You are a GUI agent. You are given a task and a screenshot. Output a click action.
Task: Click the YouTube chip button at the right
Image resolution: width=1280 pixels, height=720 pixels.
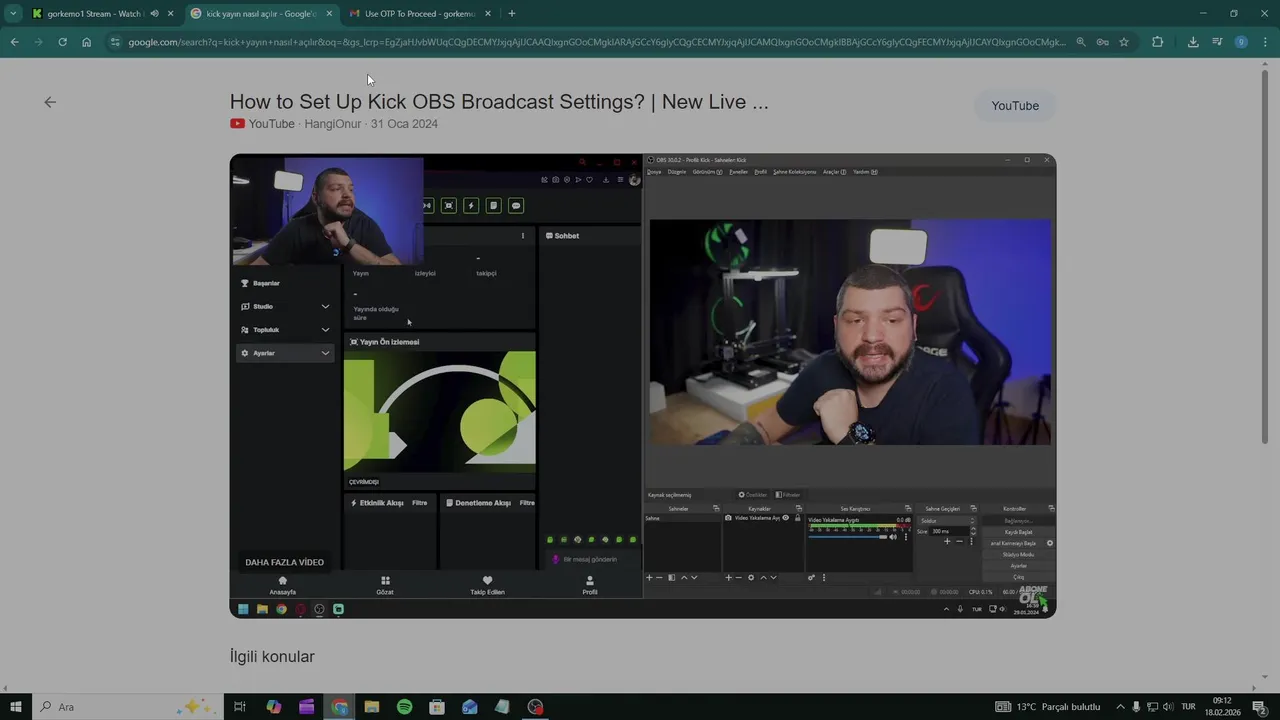pyautogui.click(x=1015, y=106)
